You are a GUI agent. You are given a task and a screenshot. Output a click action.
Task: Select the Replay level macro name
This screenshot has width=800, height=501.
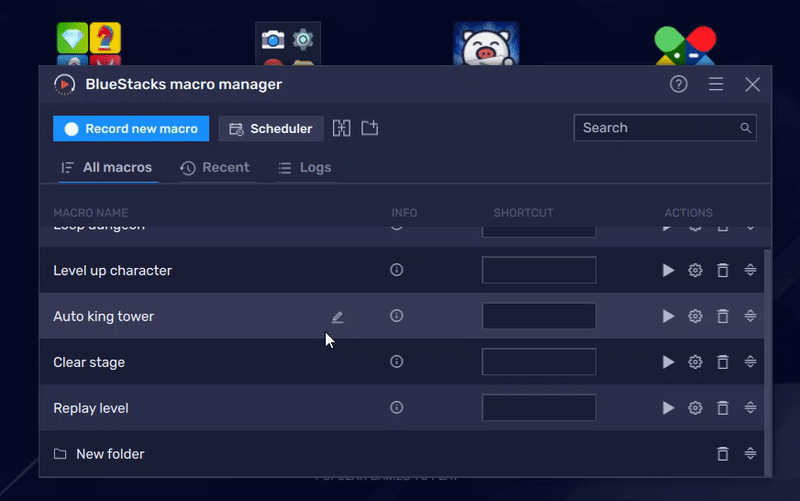click(x=91, y=408)
